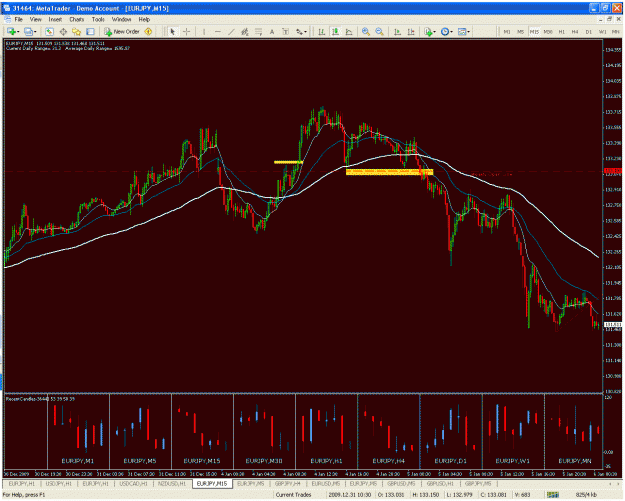
Task: Expand the Indicators dropdown arrow
Action: point(434,31)
